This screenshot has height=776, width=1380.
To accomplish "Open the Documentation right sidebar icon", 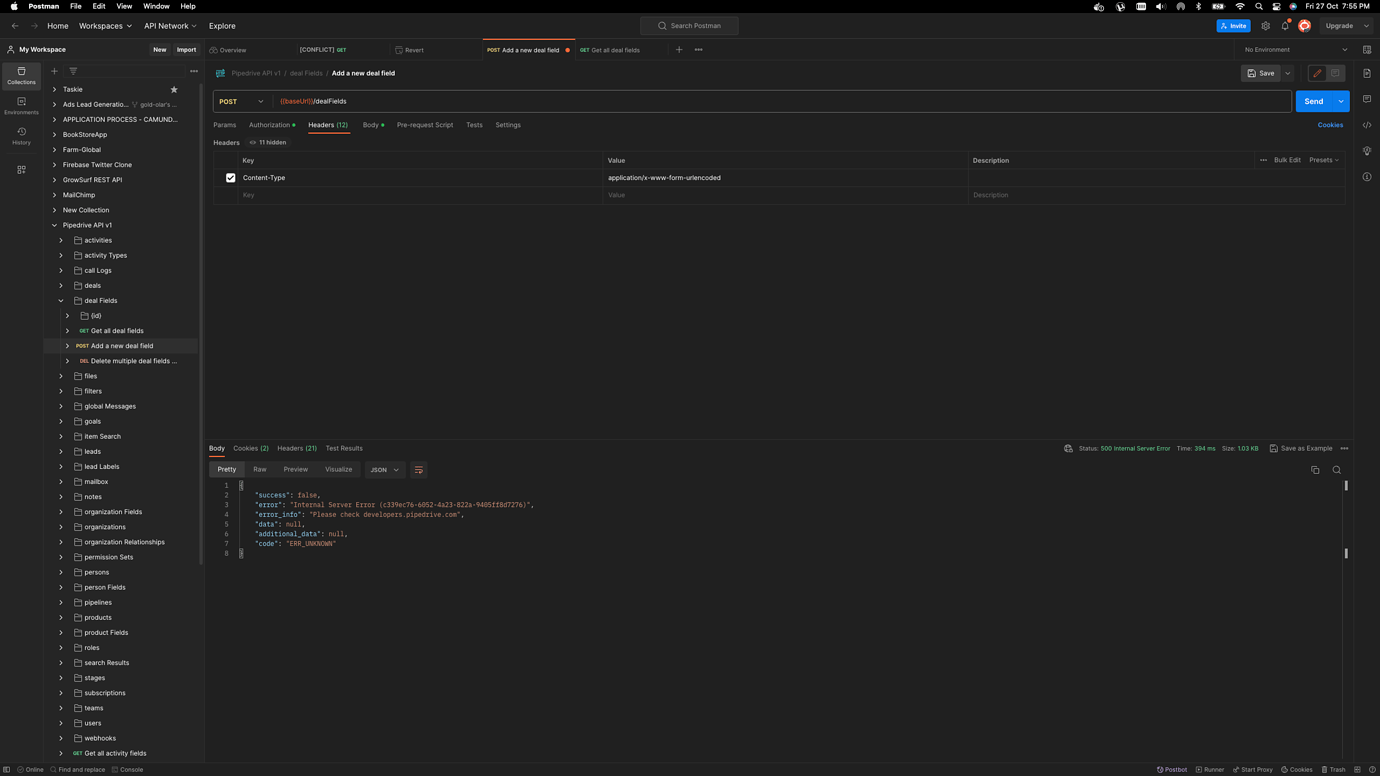I will 1367,73.
